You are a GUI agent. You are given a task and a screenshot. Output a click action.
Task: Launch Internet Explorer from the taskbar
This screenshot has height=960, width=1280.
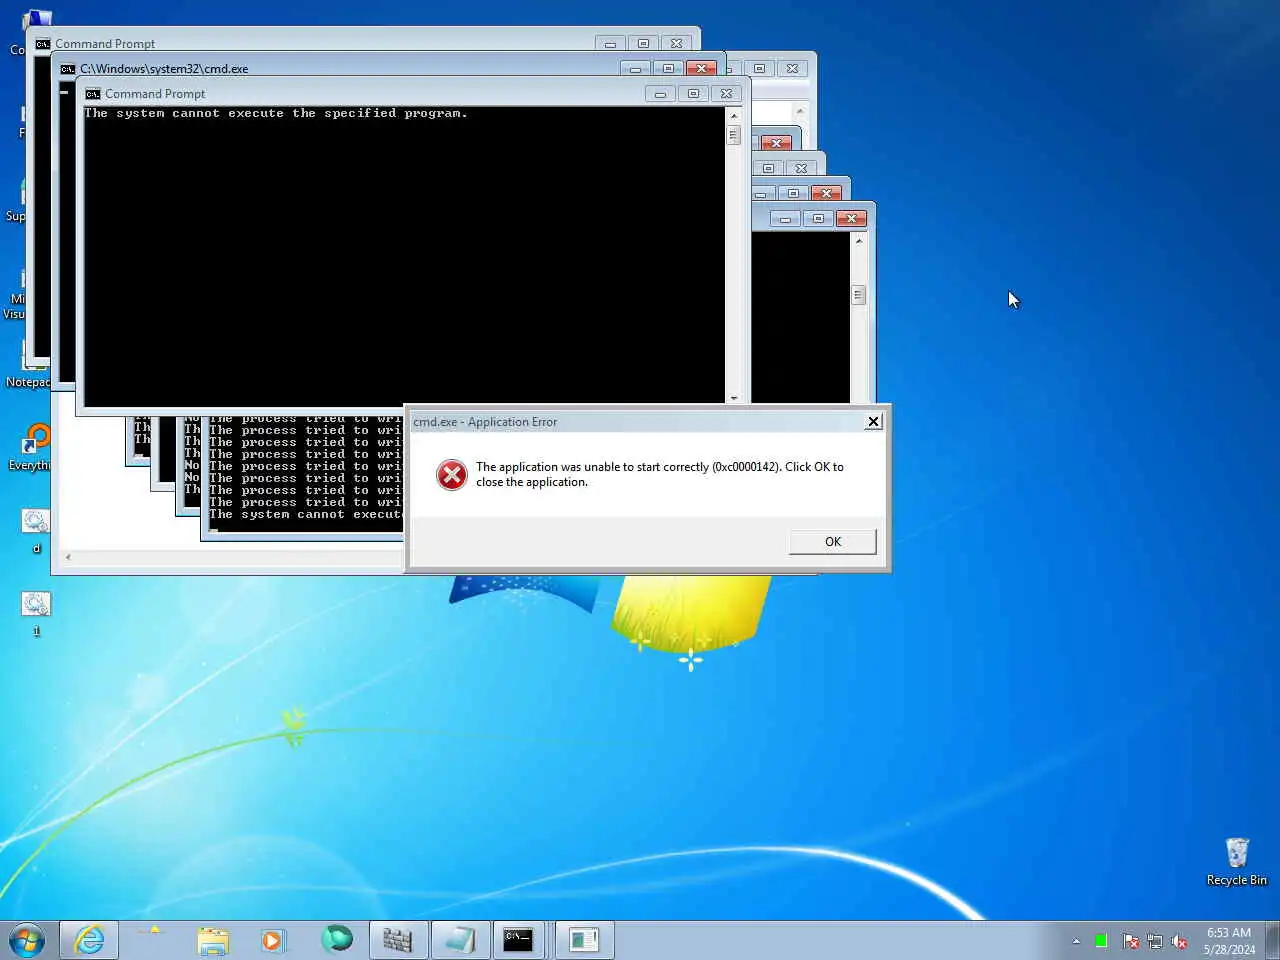[89, 940]
